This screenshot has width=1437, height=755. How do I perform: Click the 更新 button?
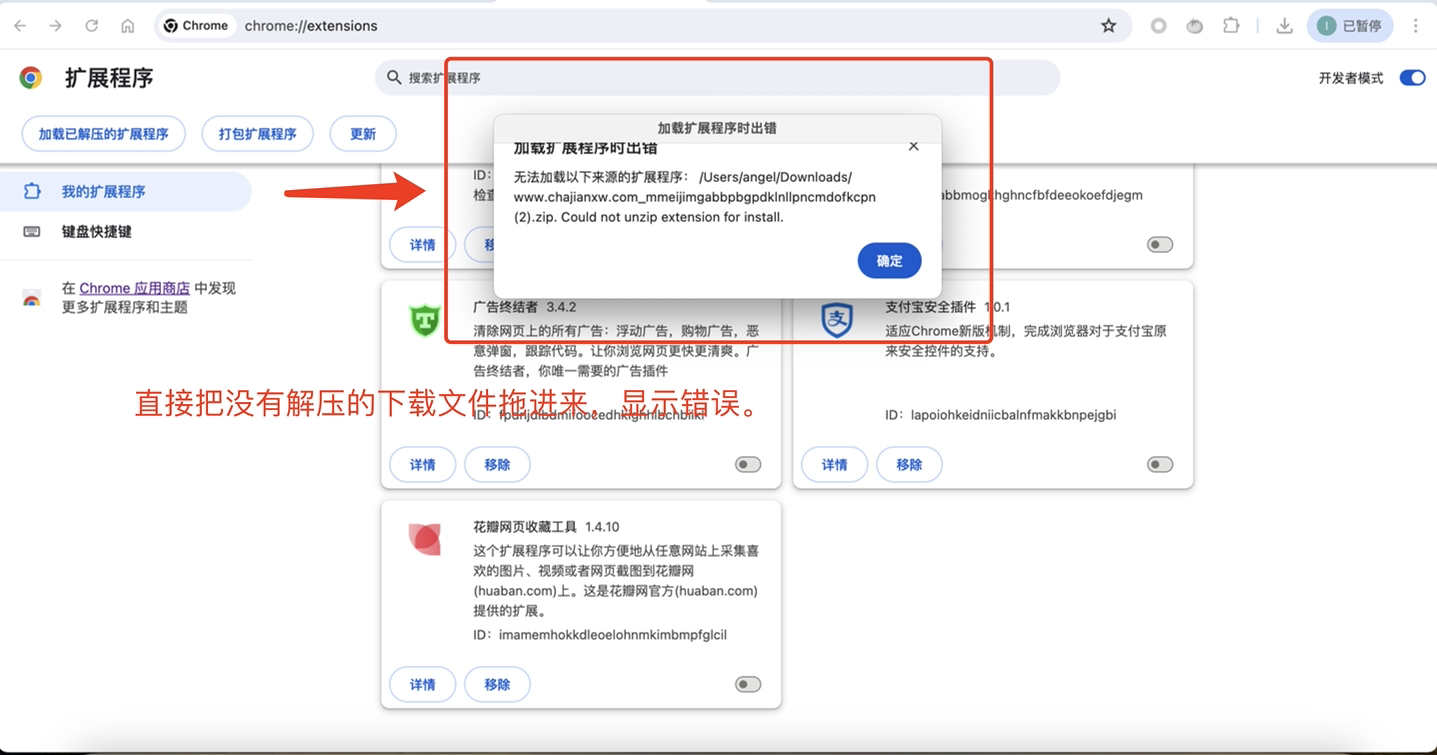coord(363,134)
